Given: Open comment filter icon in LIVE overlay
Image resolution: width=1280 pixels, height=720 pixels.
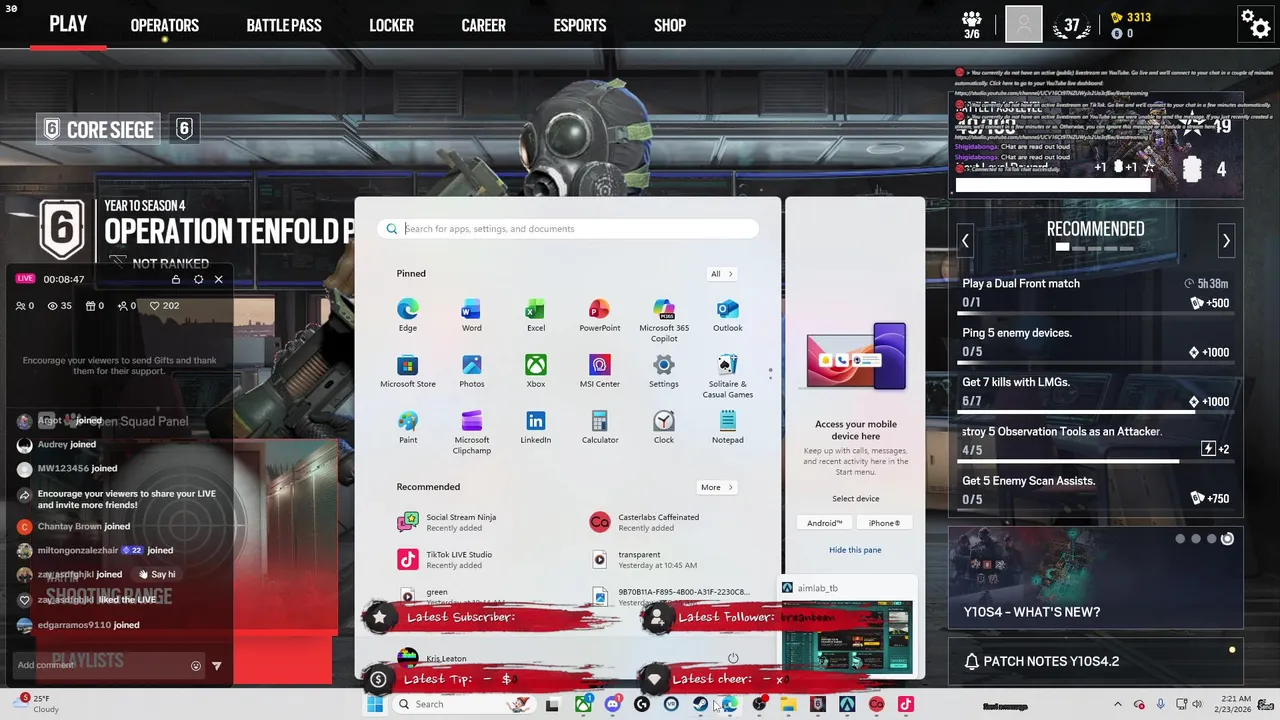Looking at the screenshot, I should [217, 665].
